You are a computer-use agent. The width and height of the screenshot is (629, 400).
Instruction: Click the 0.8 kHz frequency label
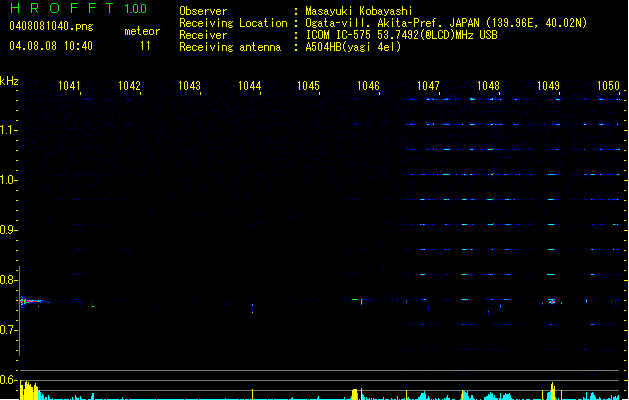coord(8,280)
